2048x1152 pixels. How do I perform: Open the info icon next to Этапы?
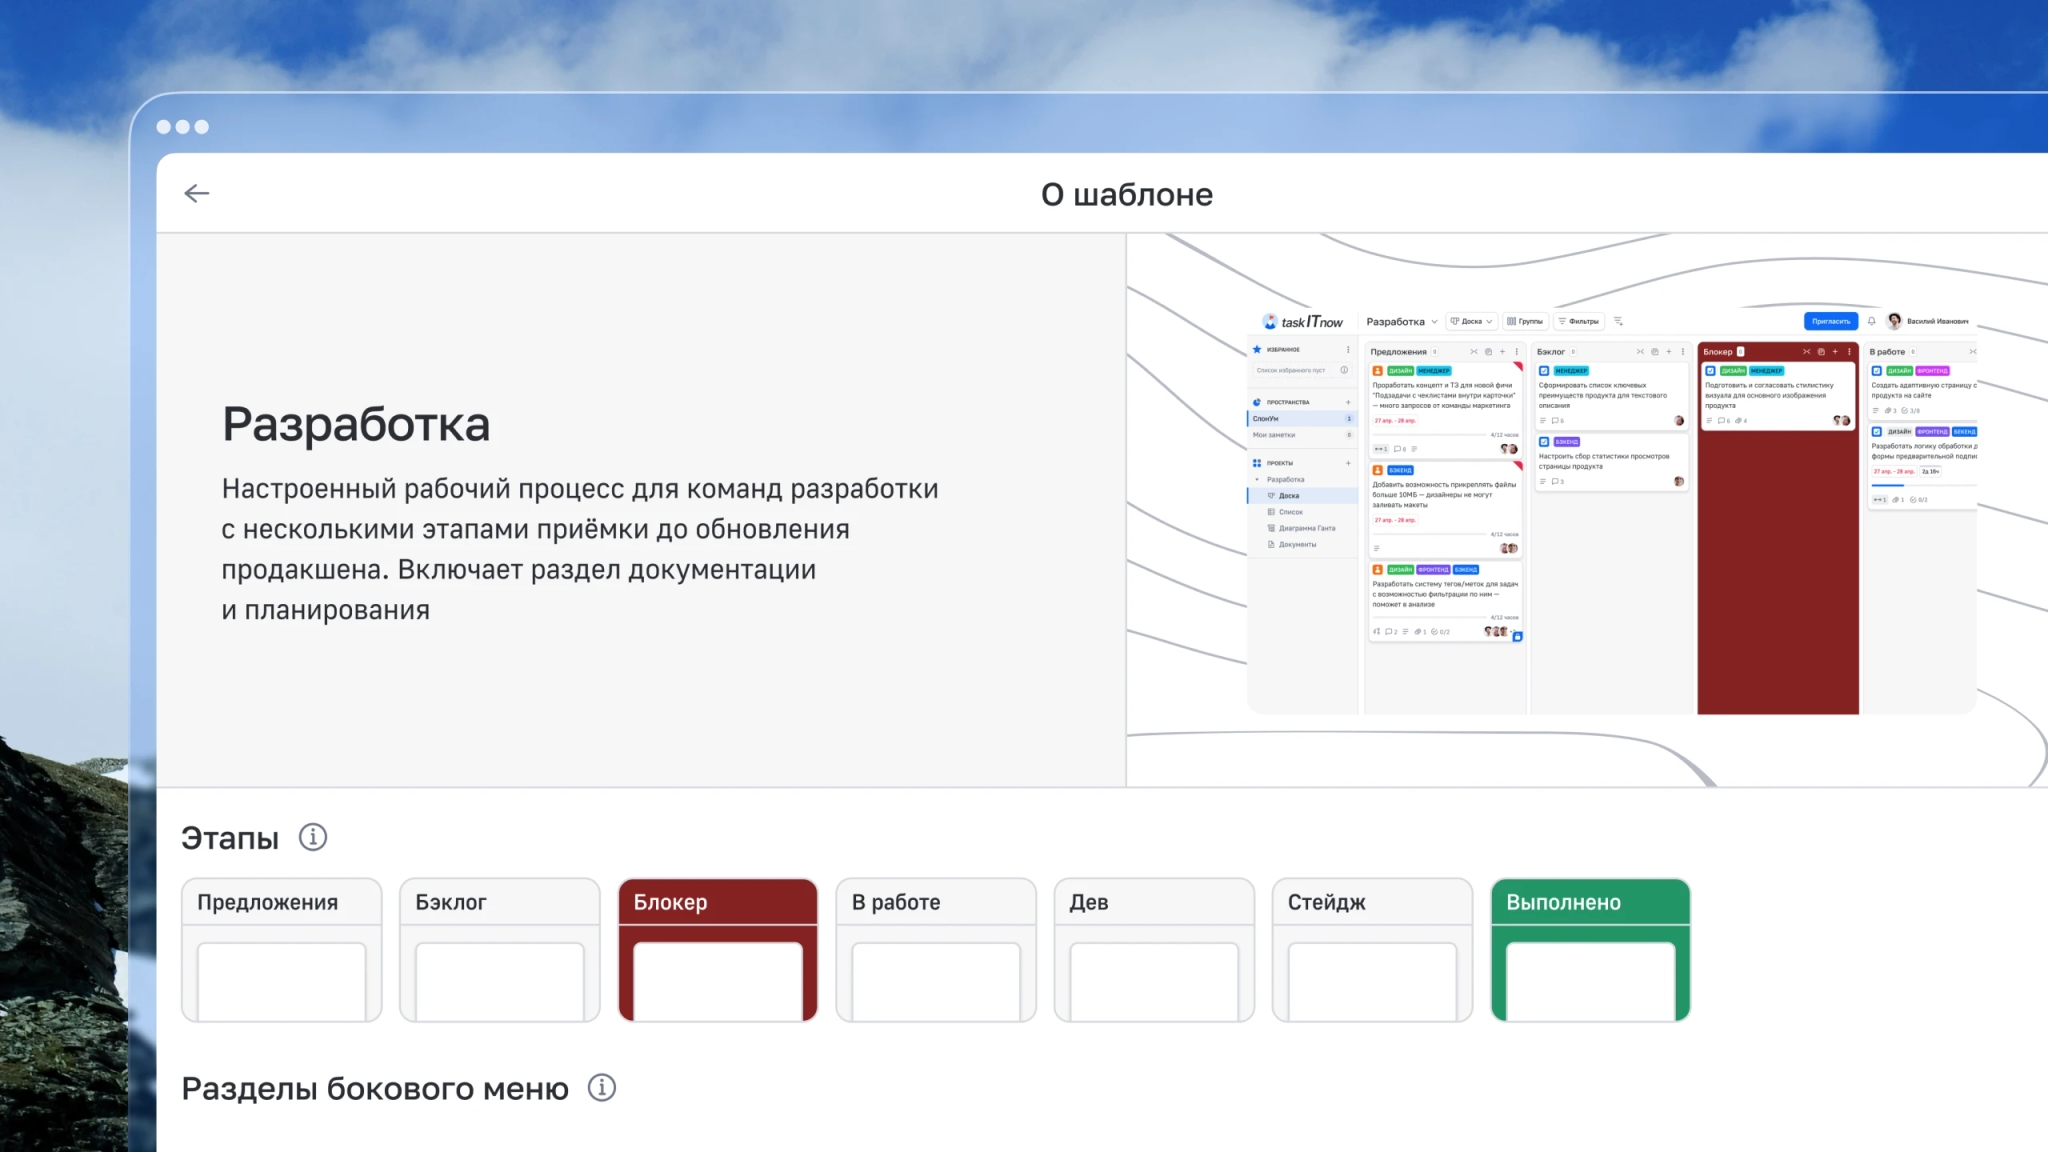pyautogui.click(x=313, y=837)
